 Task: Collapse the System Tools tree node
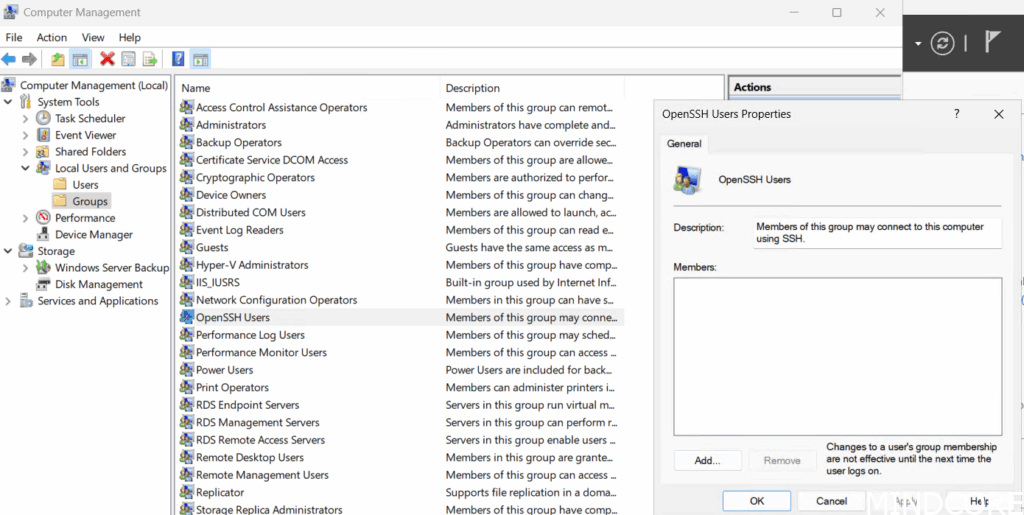[8, 102]
